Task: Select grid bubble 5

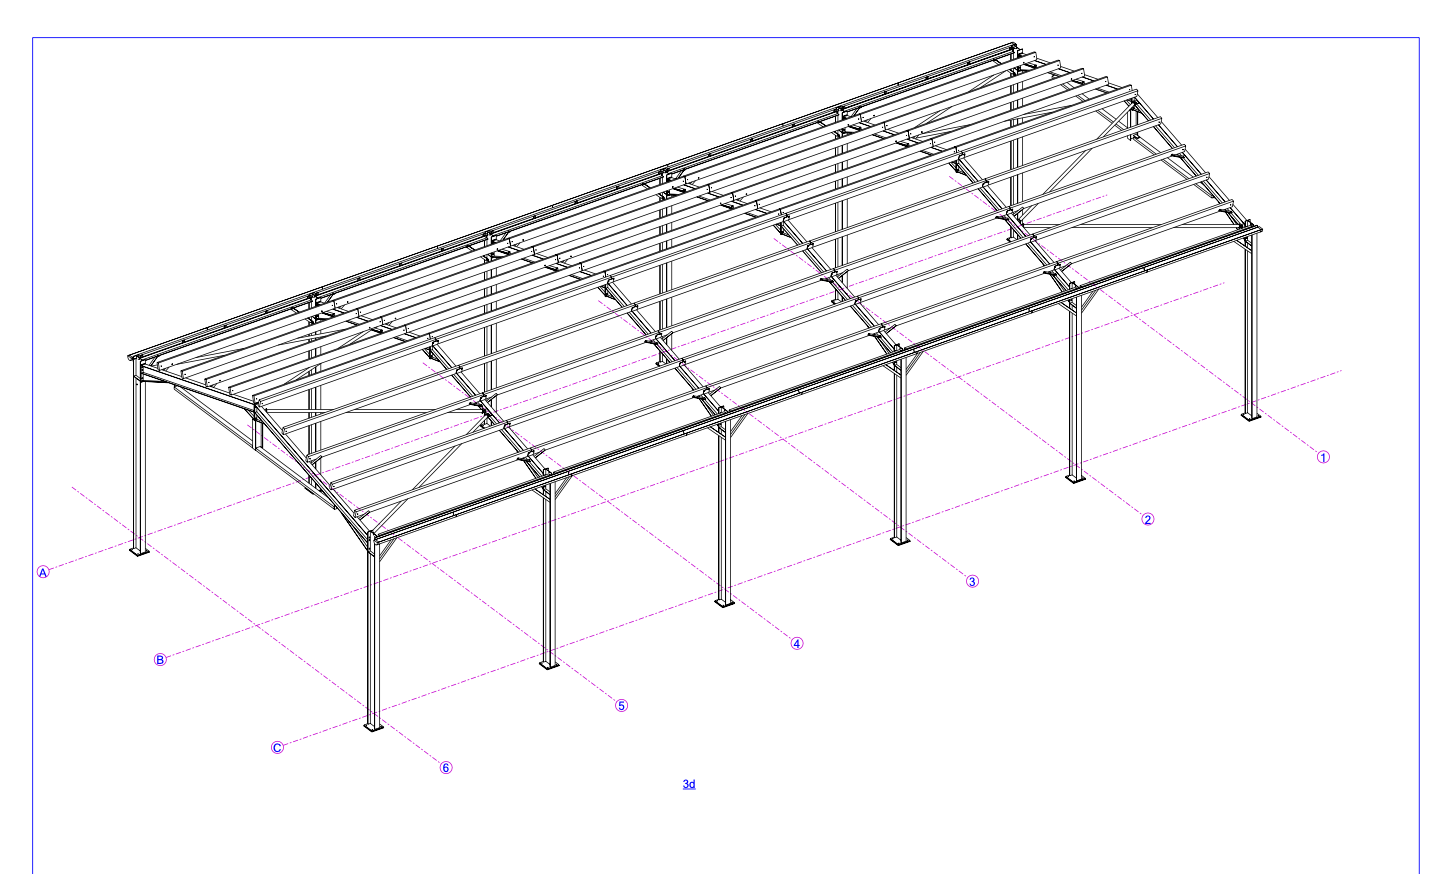Action: pyautogui.click(x=621, y=705)
